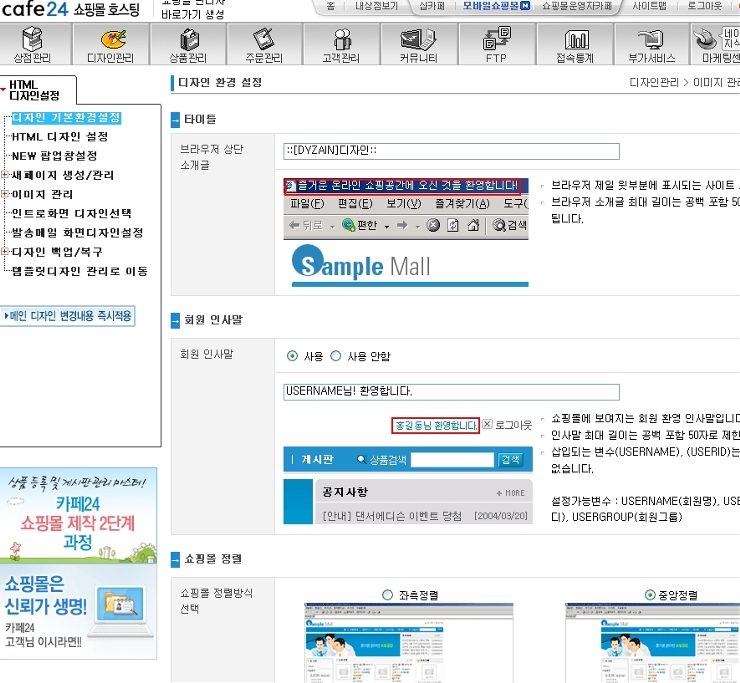Open 모바일쇼핑몰 in top navigation
Screen dimensions: 740x683
pos(496,6)
